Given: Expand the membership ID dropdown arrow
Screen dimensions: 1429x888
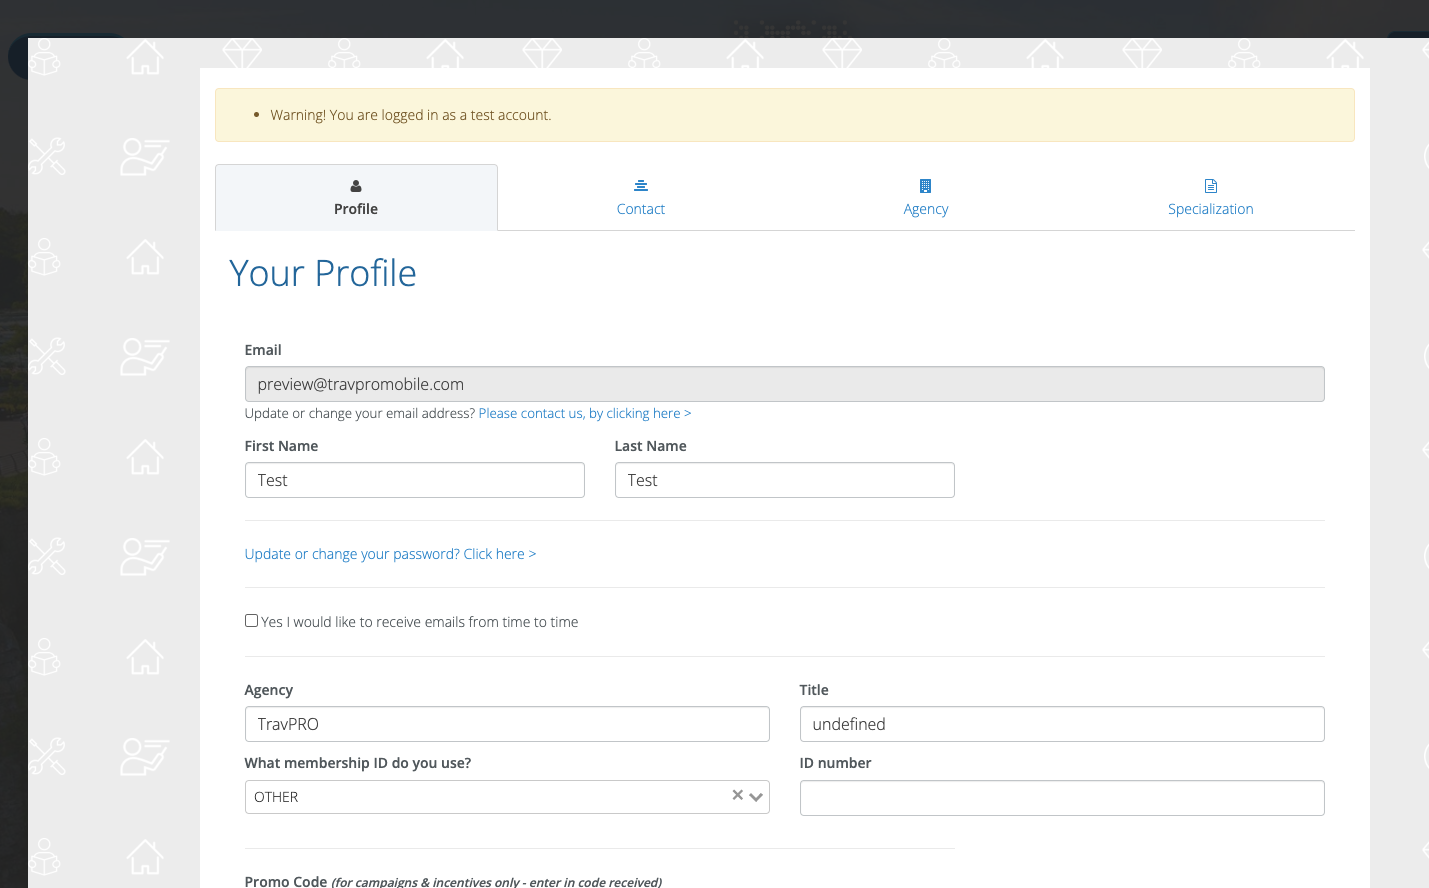Looking at the screenshot, I should (x=756, y=797).
